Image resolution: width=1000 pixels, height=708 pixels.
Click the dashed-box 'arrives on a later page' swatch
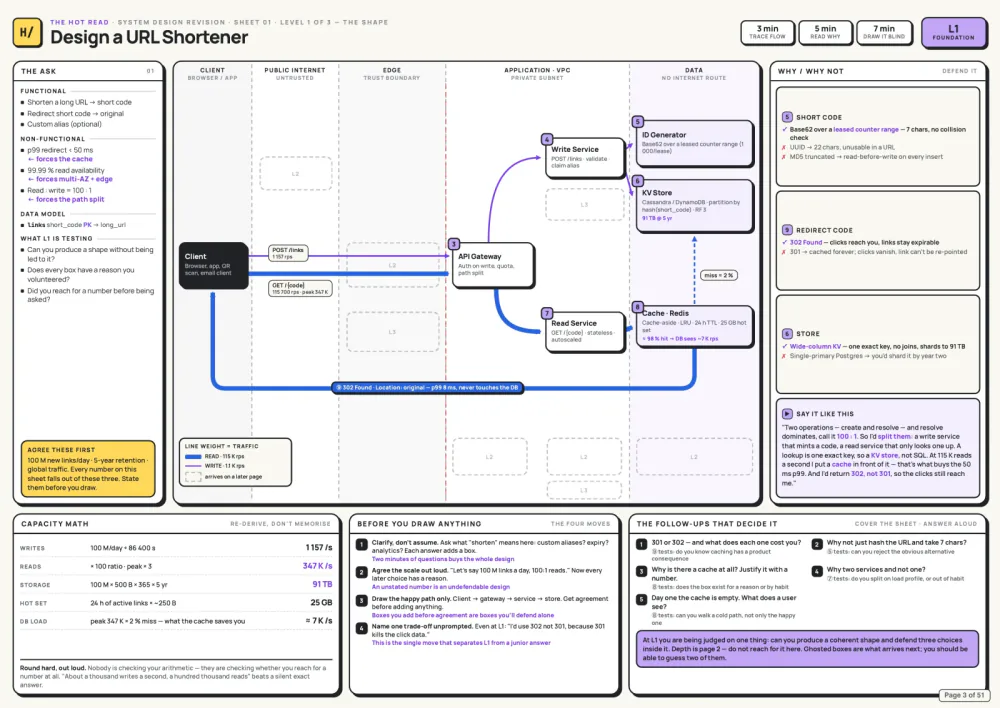point(193,476)
